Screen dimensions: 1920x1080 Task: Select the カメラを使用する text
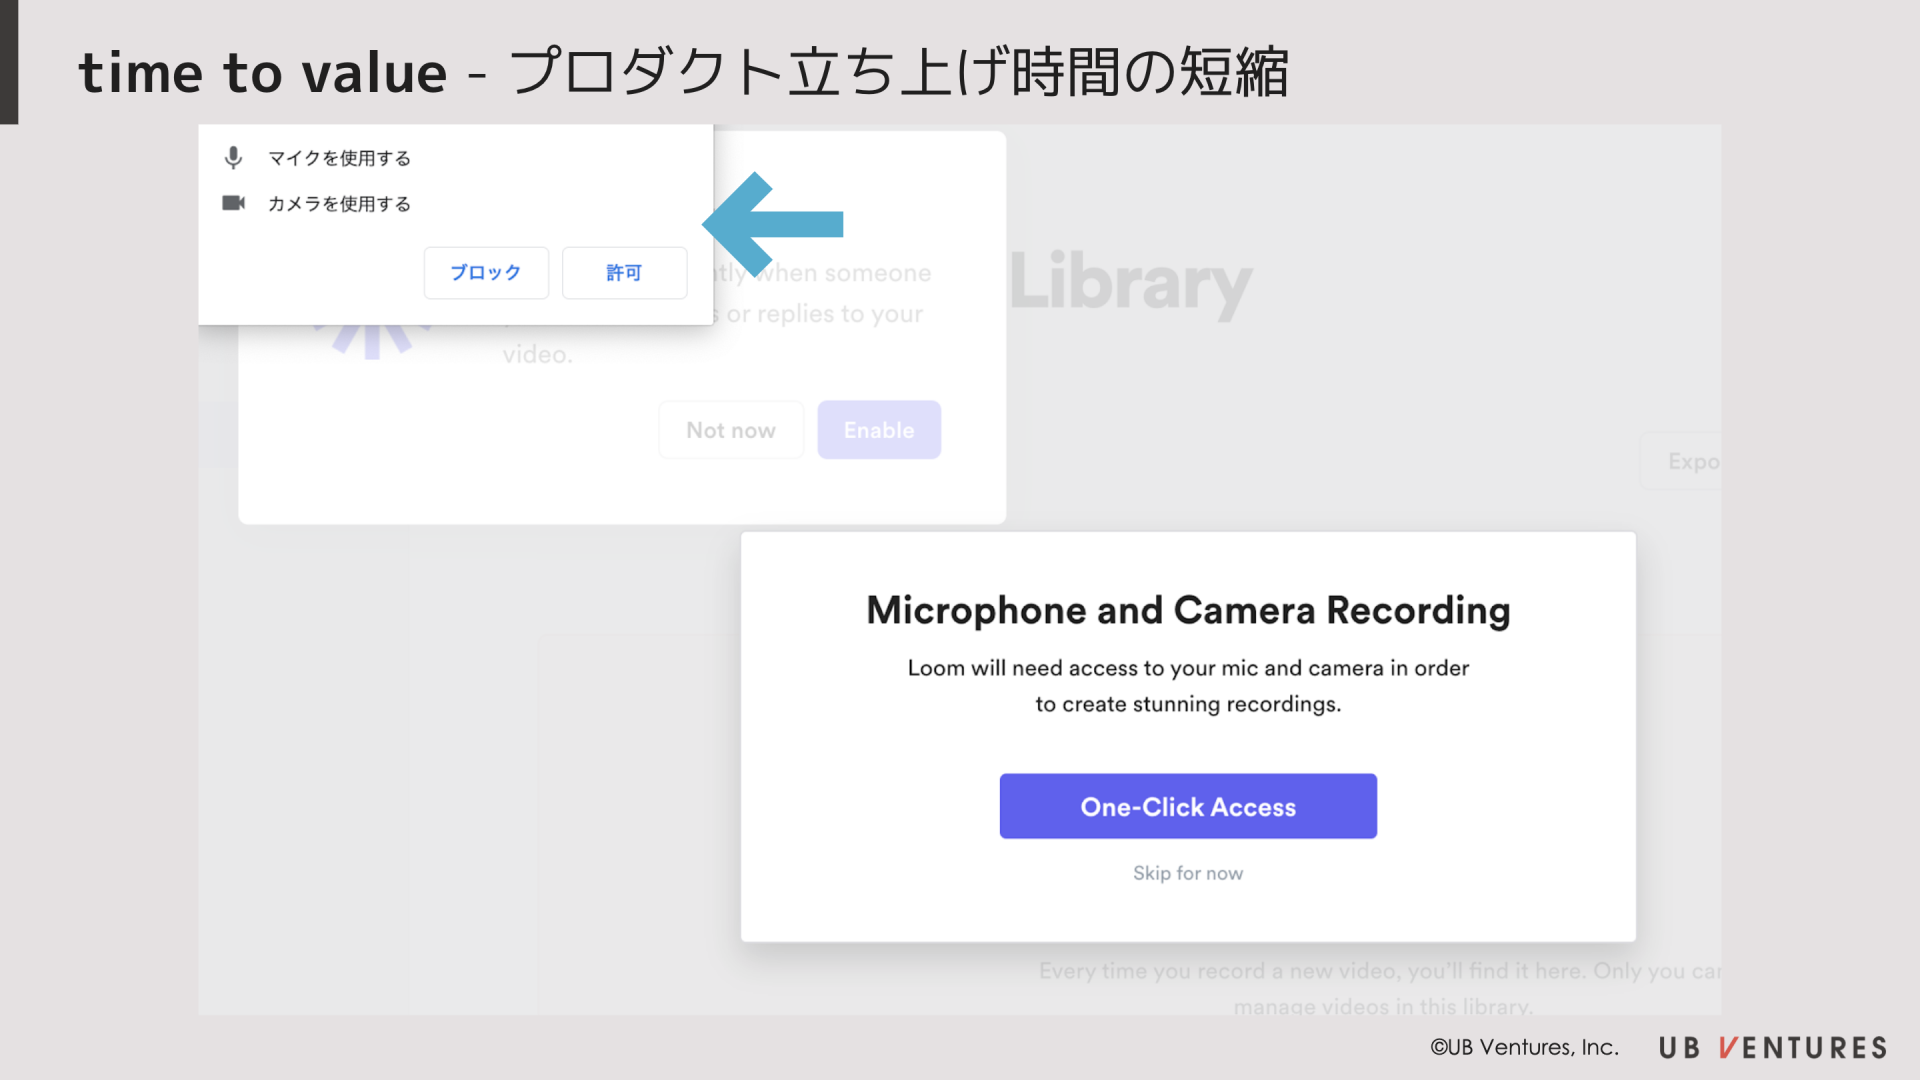(x=339, y=204)
